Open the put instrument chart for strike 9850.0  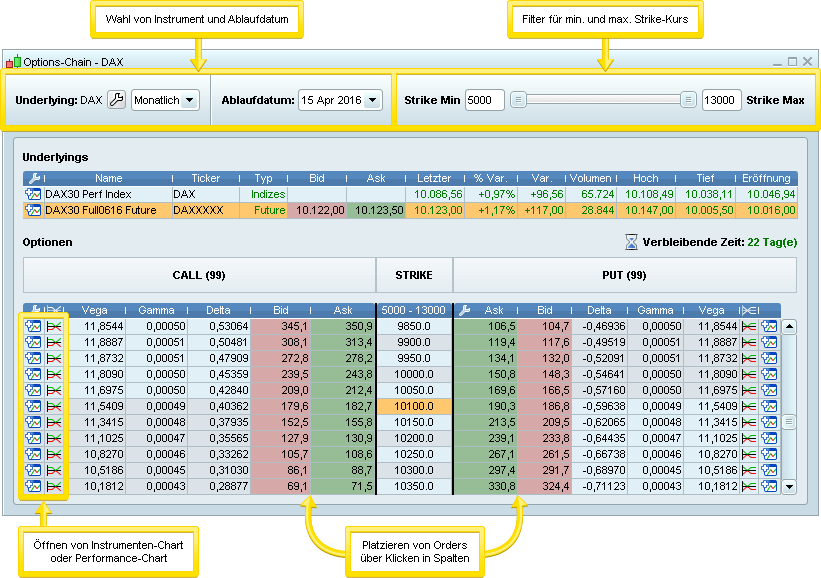coord(769,326)
